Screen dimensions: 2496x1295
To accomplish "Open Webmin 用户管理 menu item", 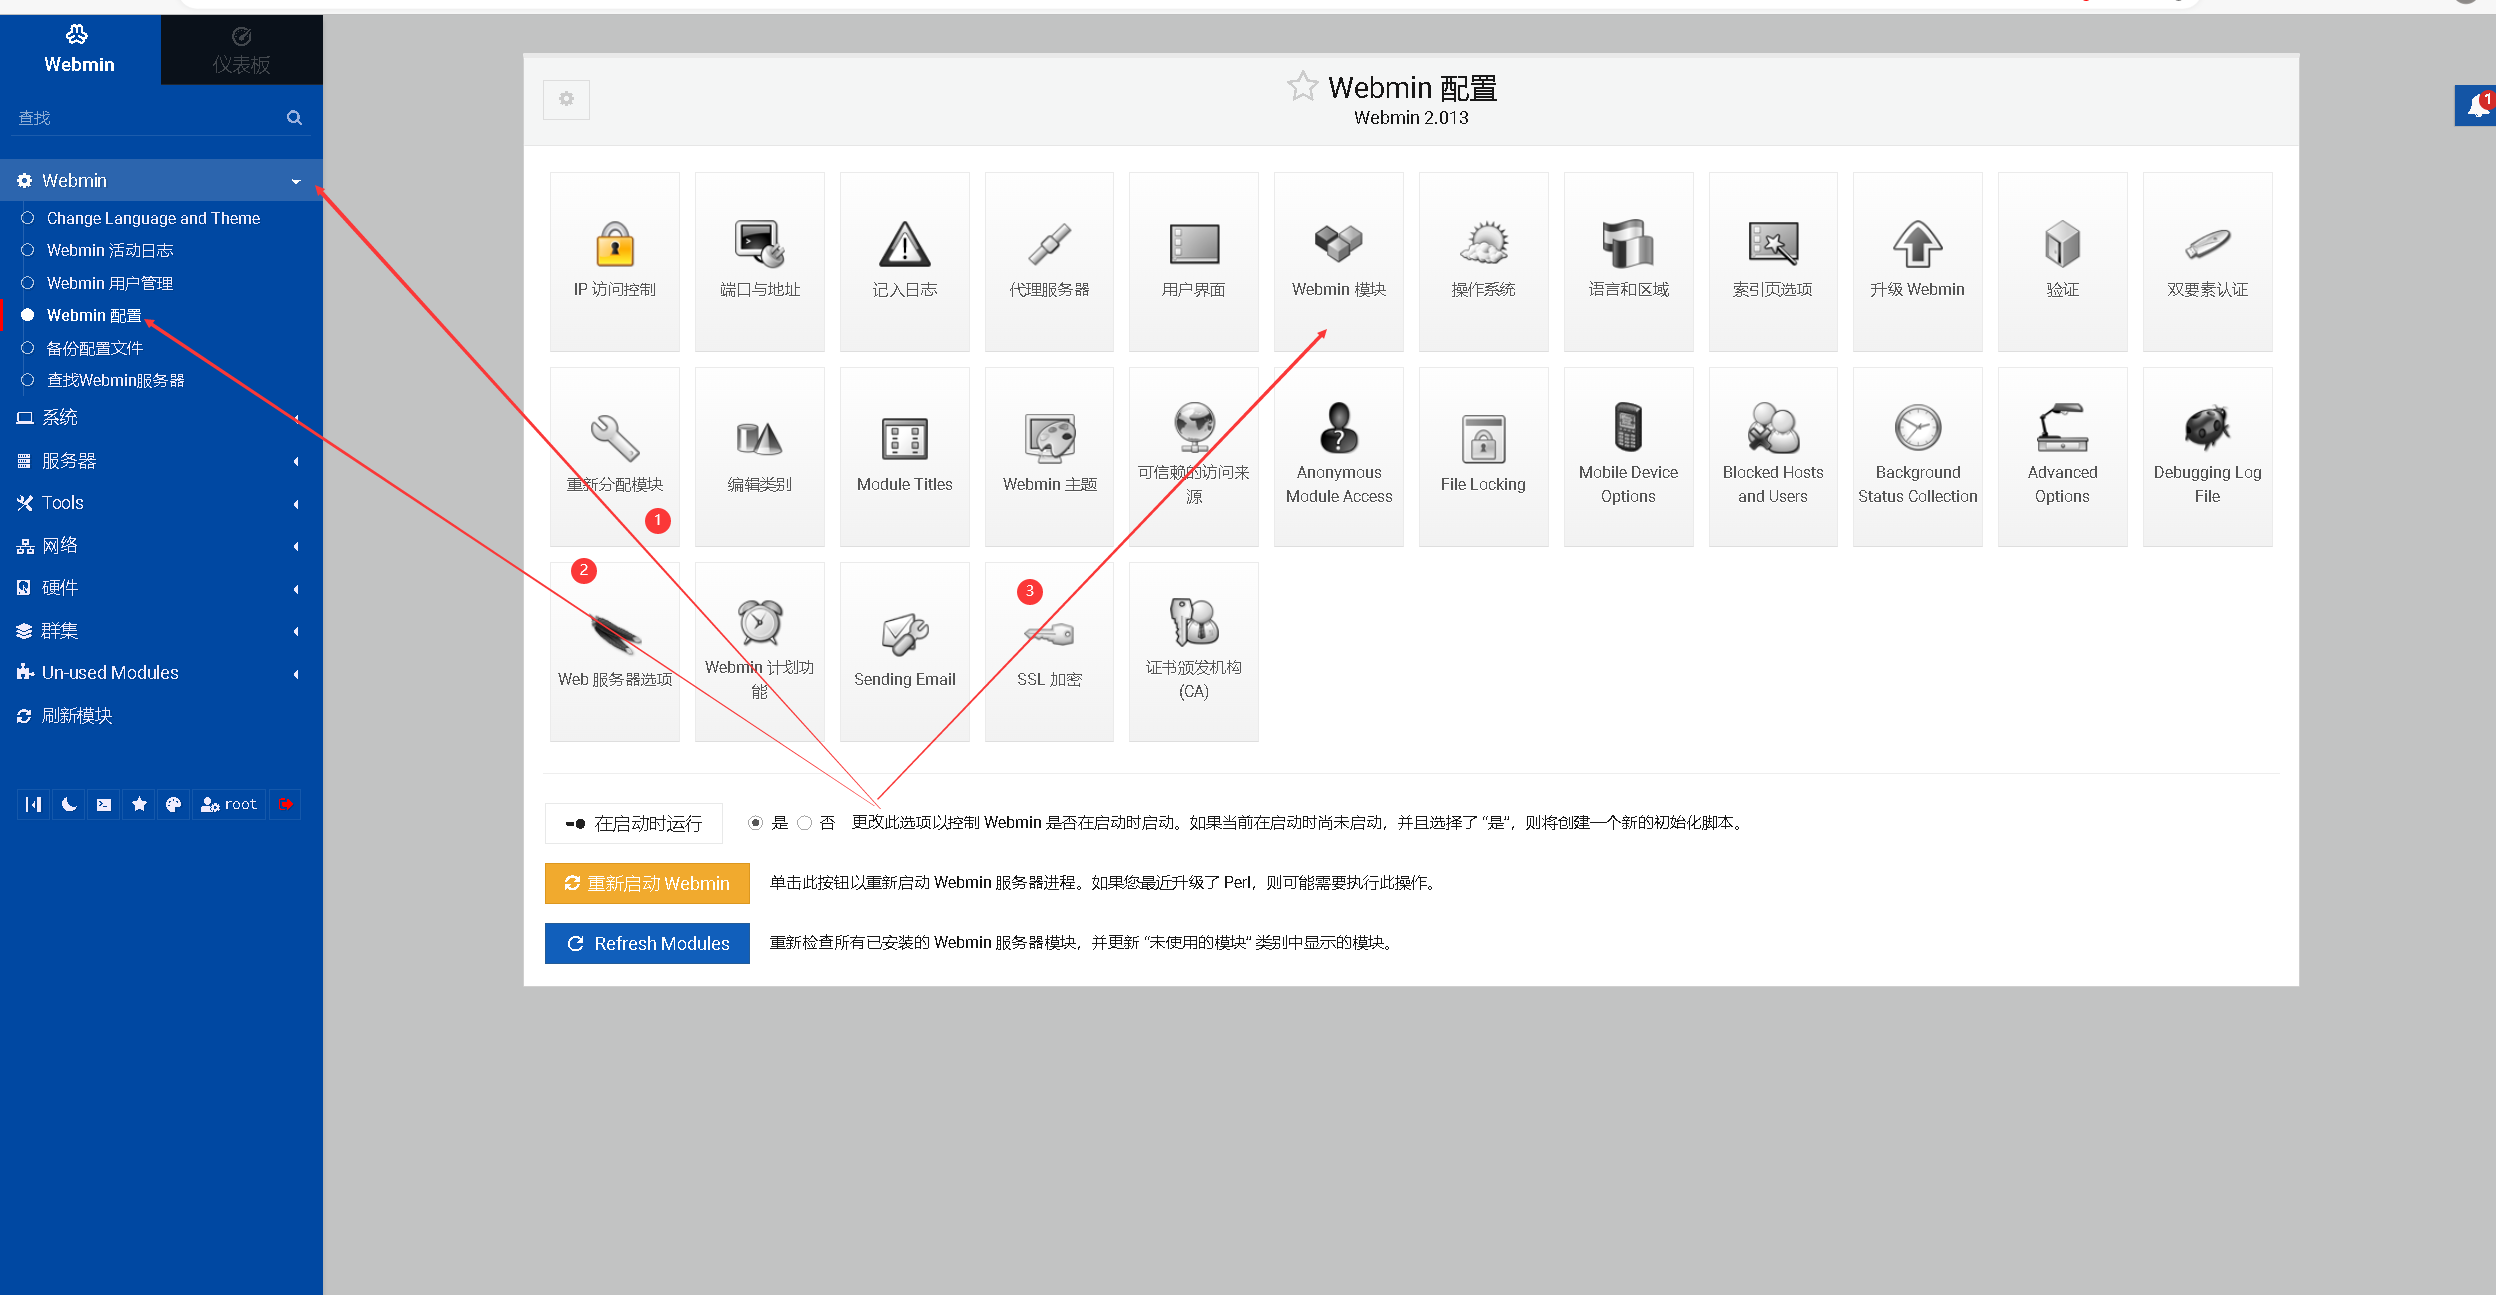I will [110, 283].
